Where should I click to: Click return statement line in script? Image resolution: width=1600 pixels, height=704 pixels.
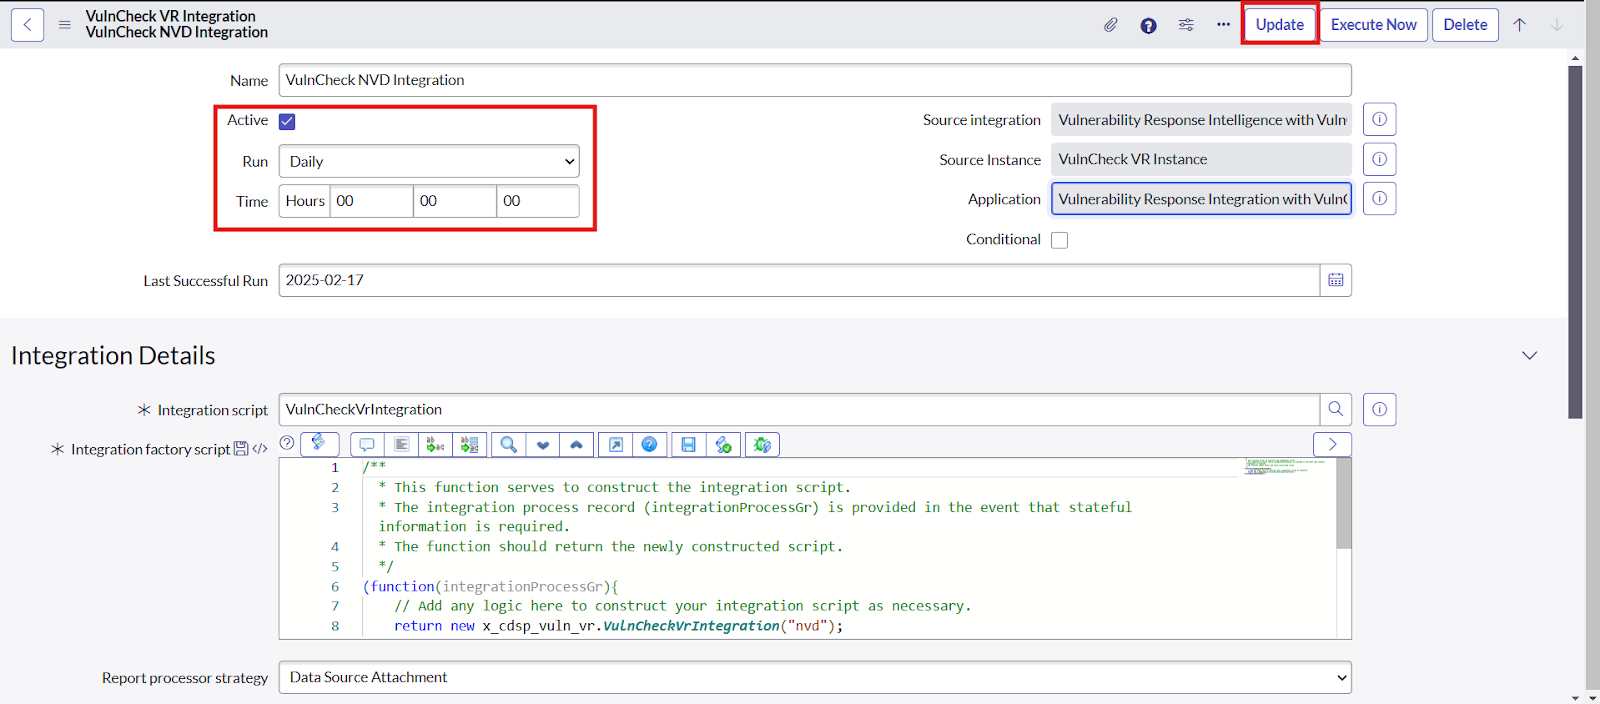pos(618,626)
